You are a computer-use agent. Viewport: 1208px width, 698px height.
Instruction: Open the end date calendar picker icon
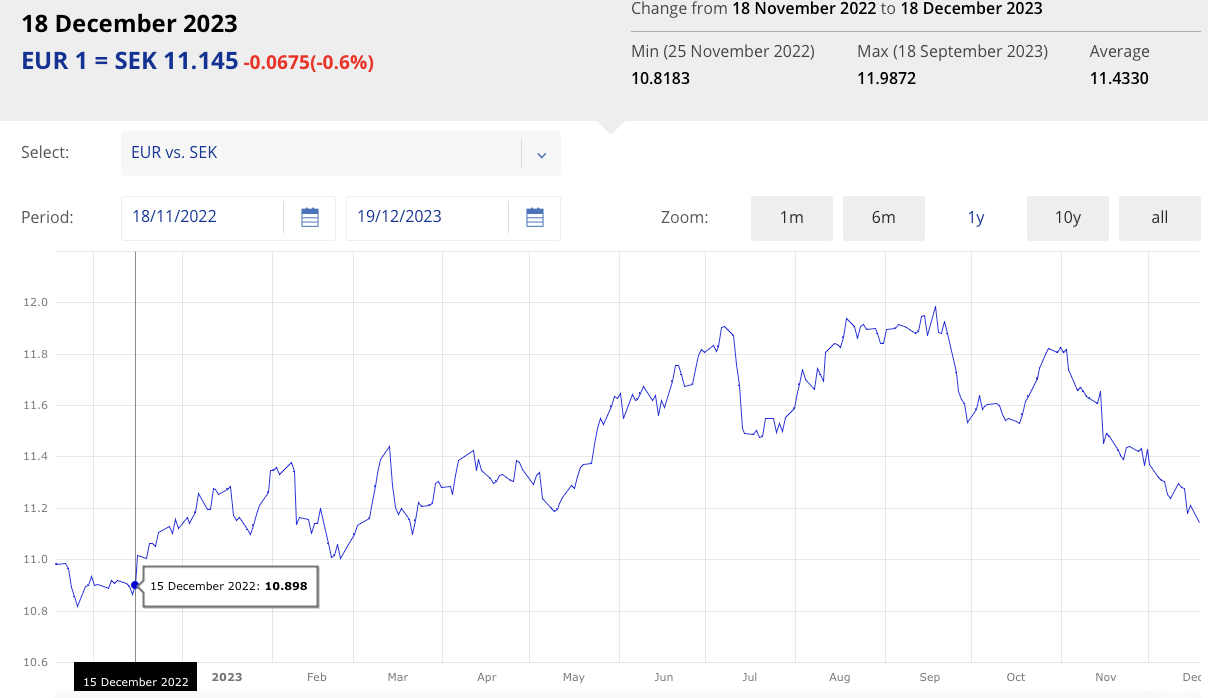click(535, 217)
